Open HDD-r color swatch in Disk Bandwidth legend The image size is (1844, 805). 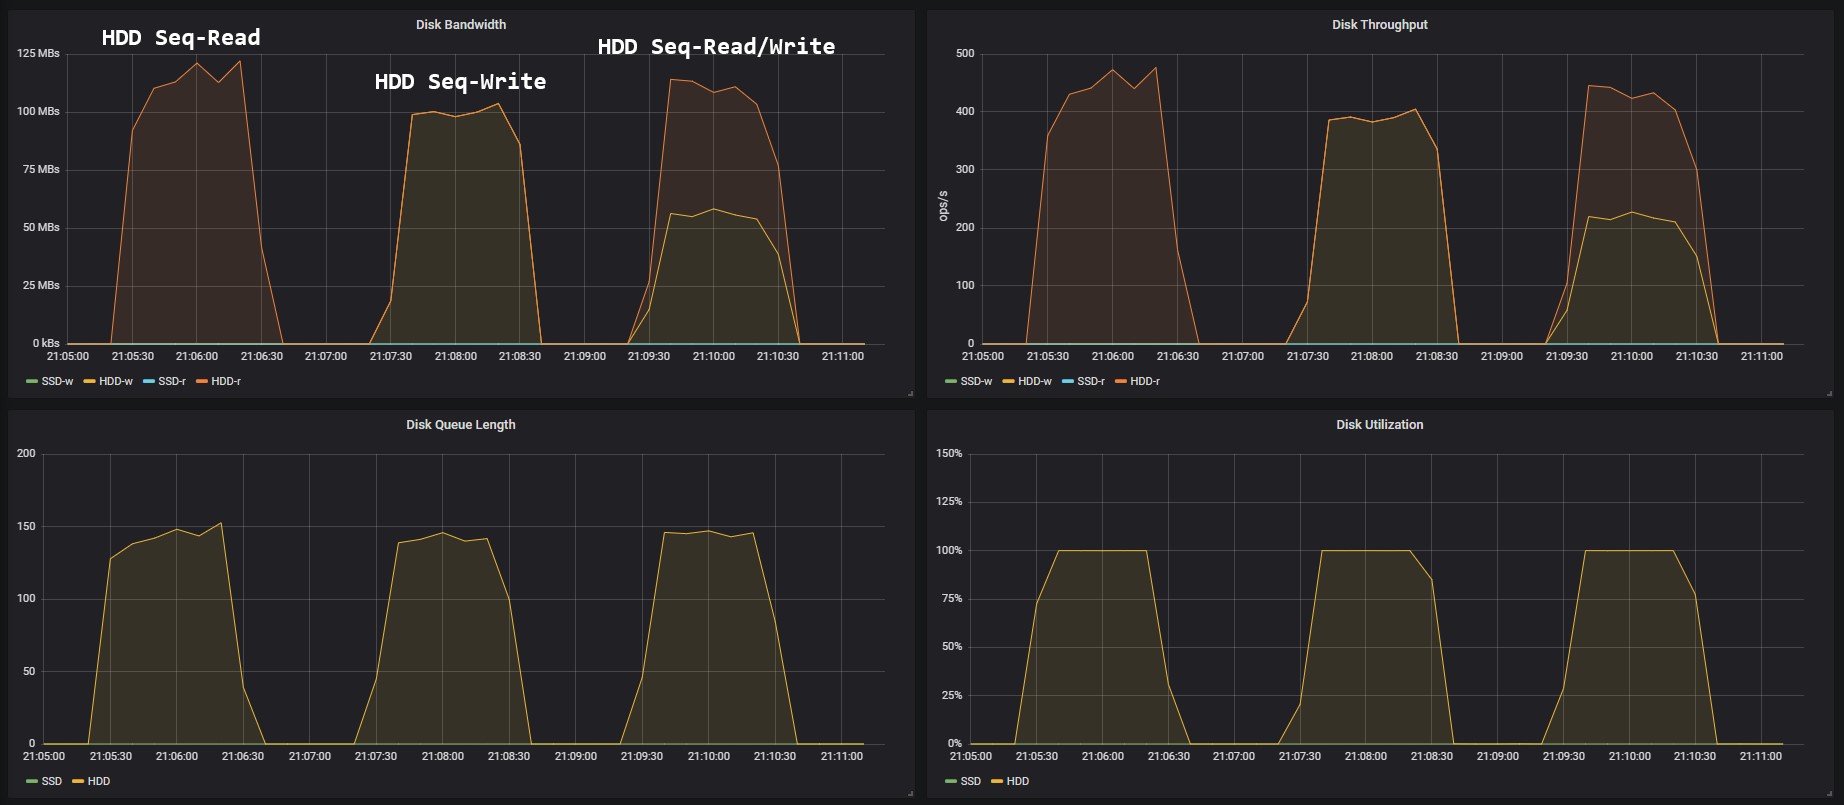click(202, 381)
